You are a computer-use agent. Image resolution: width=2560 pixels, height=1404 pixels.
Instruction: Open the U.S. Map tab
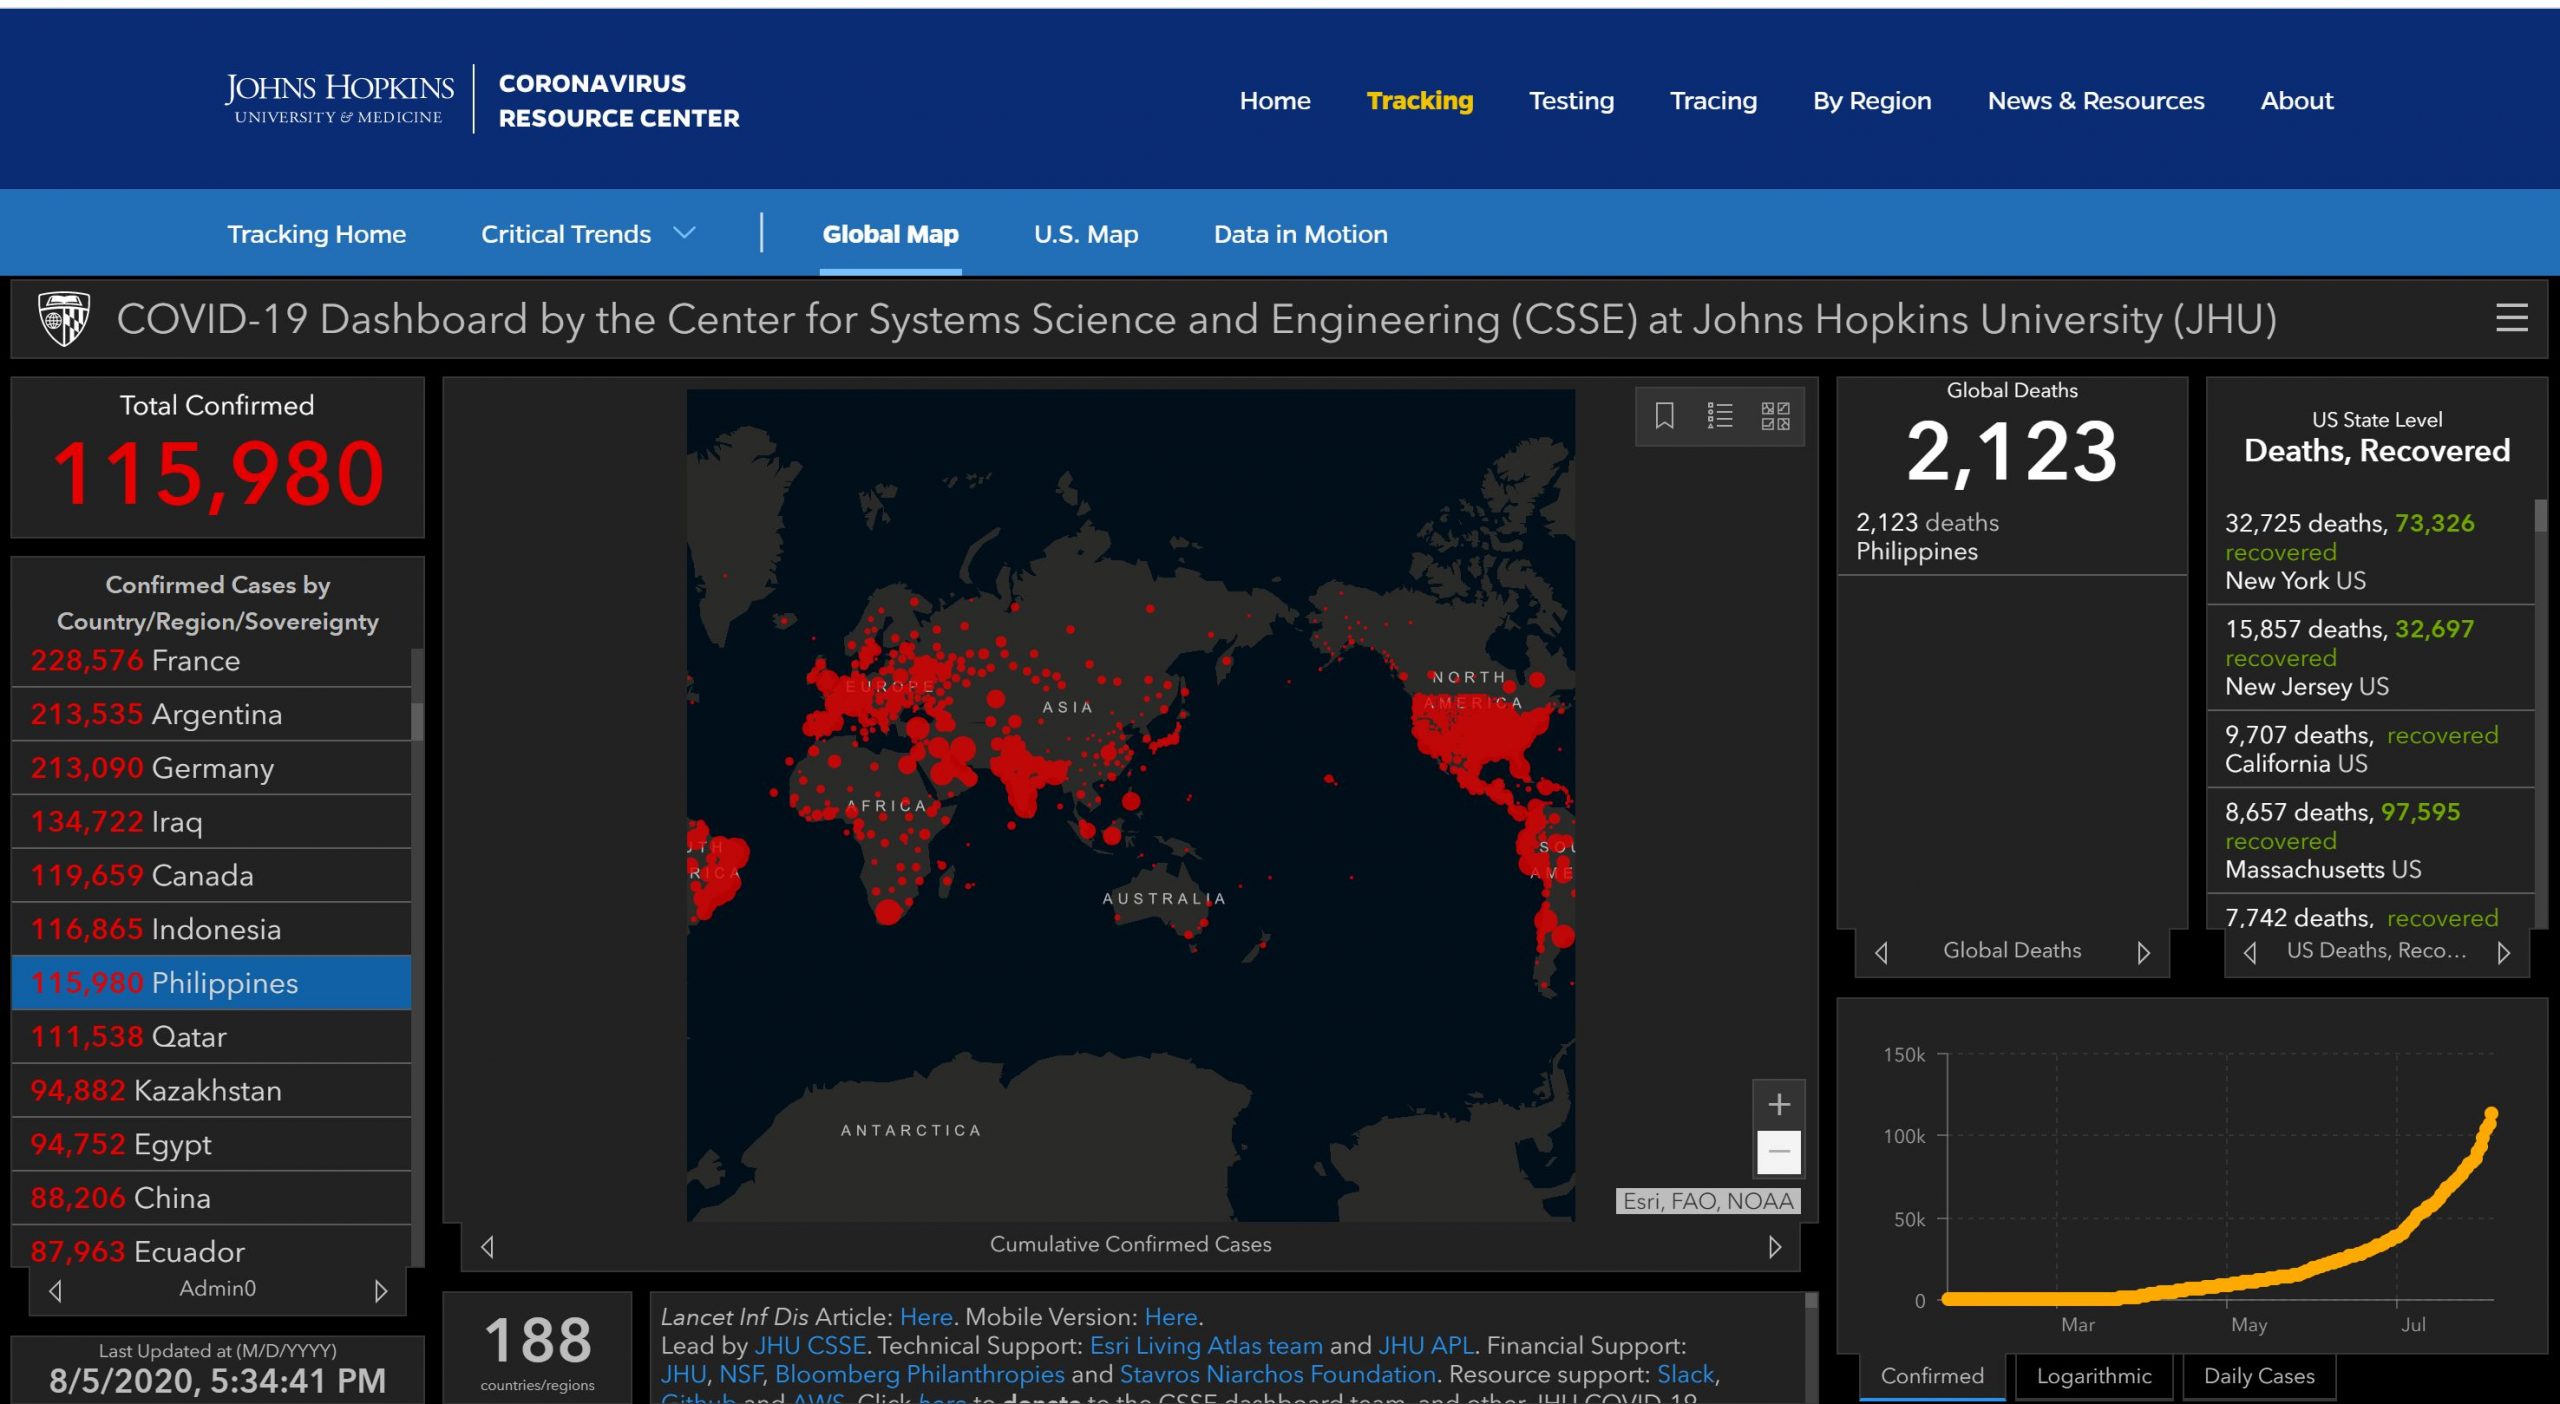point(1085,234)
